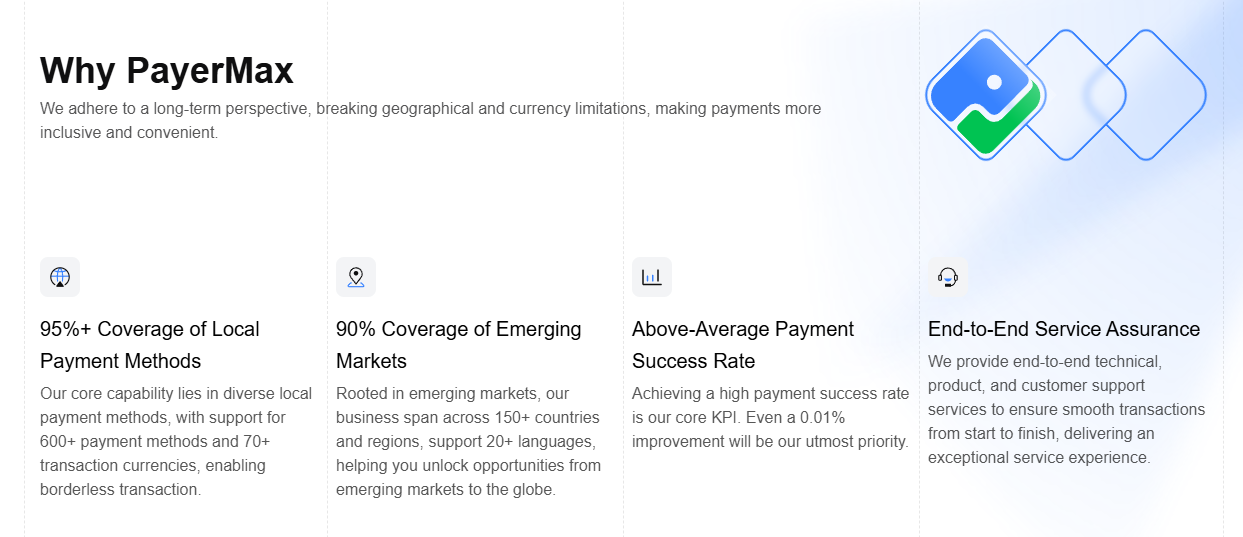Click the 0.01% improvement KPI description
The image size is (1243, 537).
click(x=771, y=417)
